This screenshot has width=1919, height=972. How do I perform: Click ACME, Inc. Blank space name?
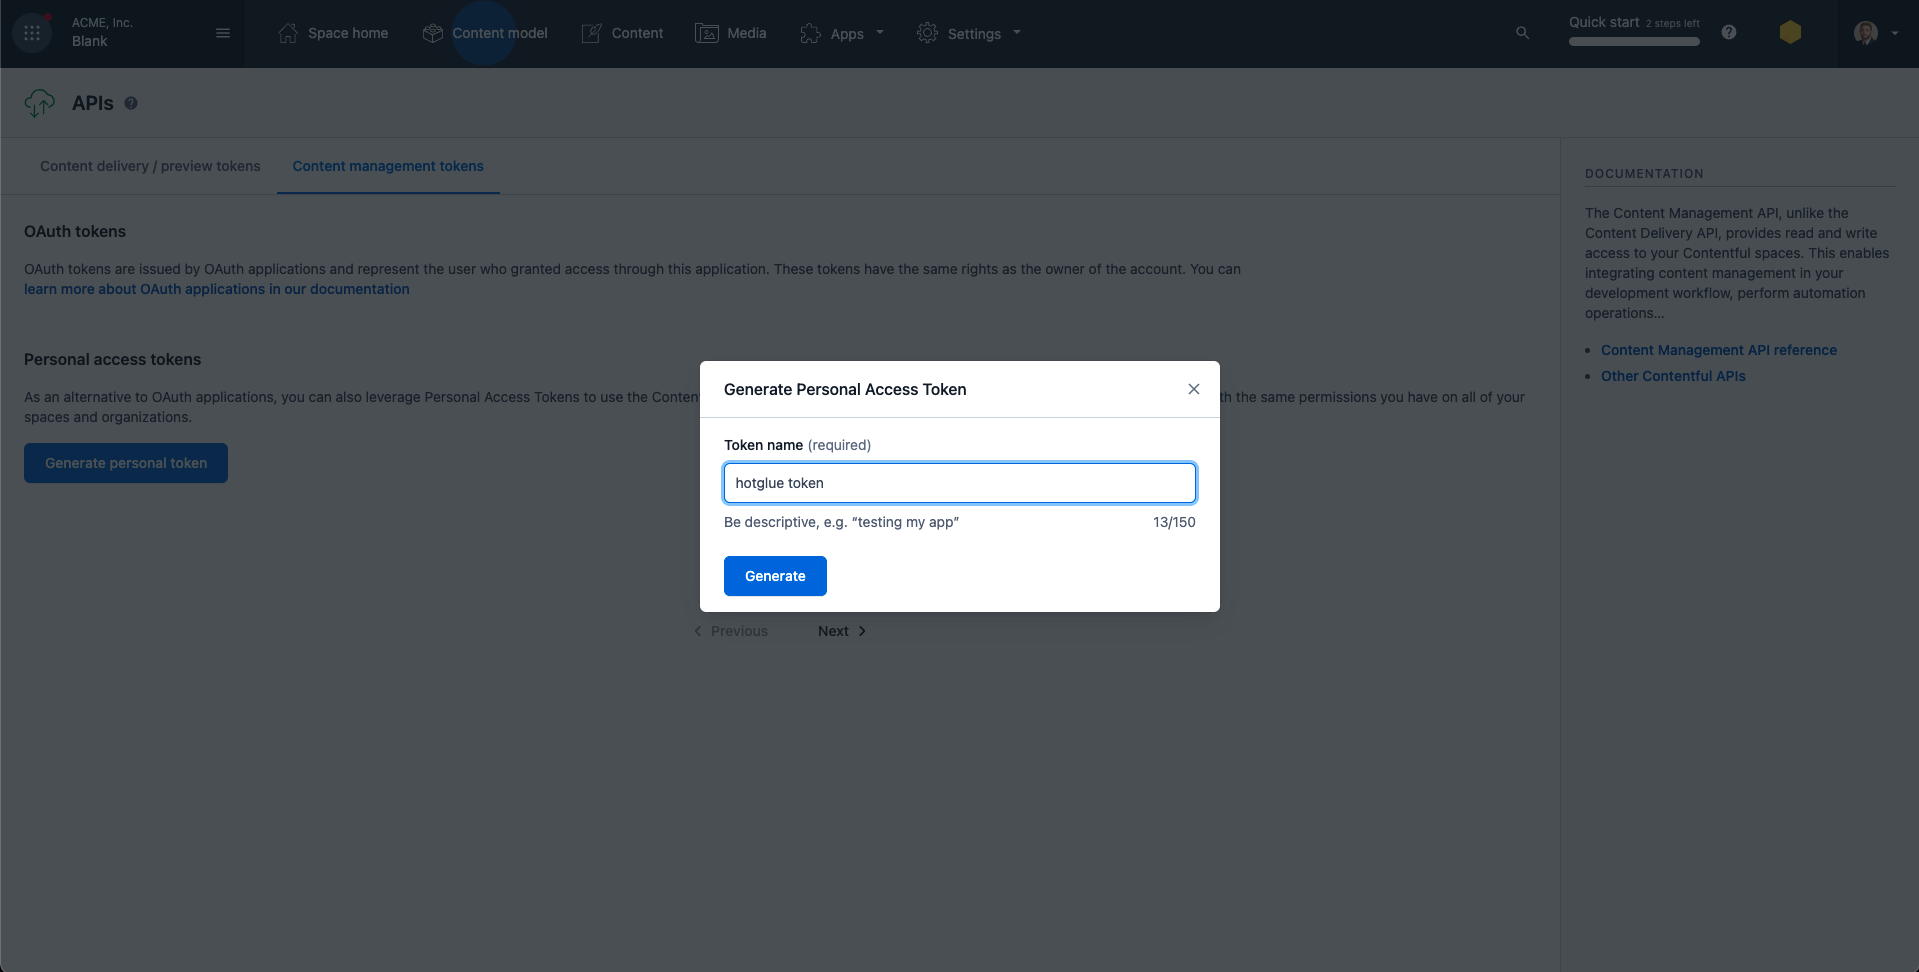(x=102, y=32)
